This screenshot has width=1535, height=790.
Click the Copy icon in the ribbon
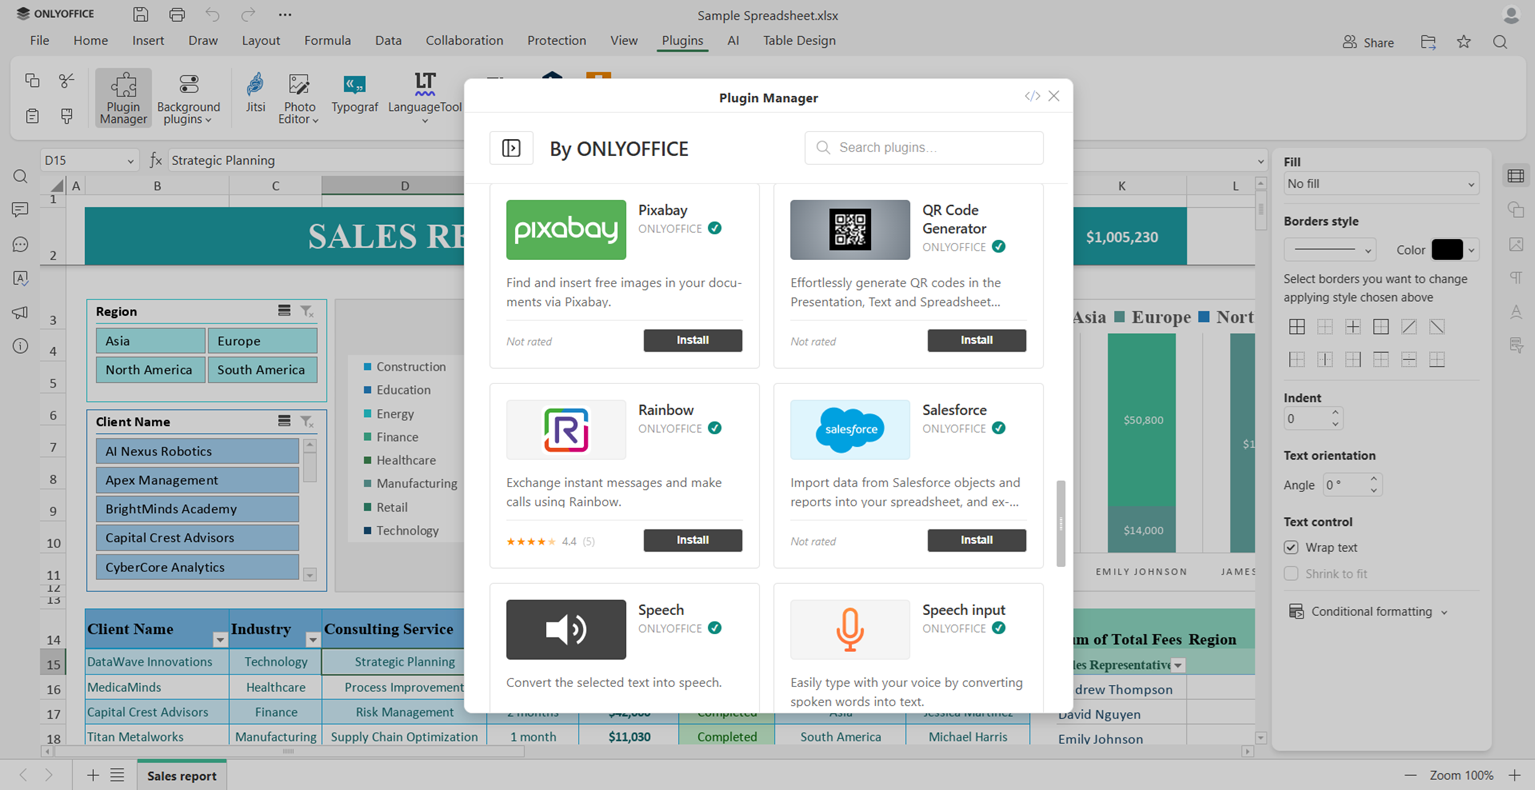[x=32, y=81]
